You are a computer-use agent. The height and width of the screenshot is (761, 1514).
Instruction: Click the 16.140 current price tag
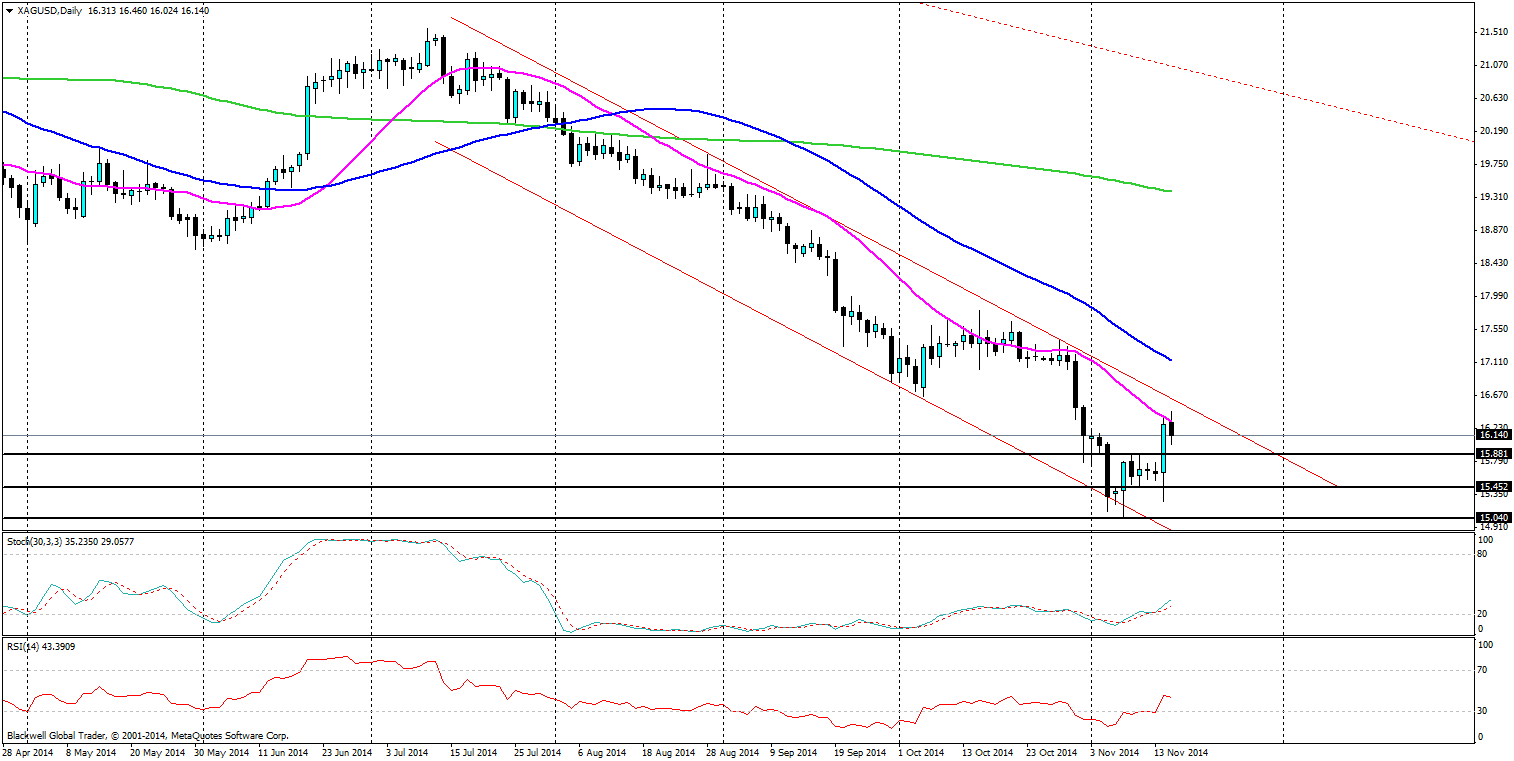pos(1493,434)
